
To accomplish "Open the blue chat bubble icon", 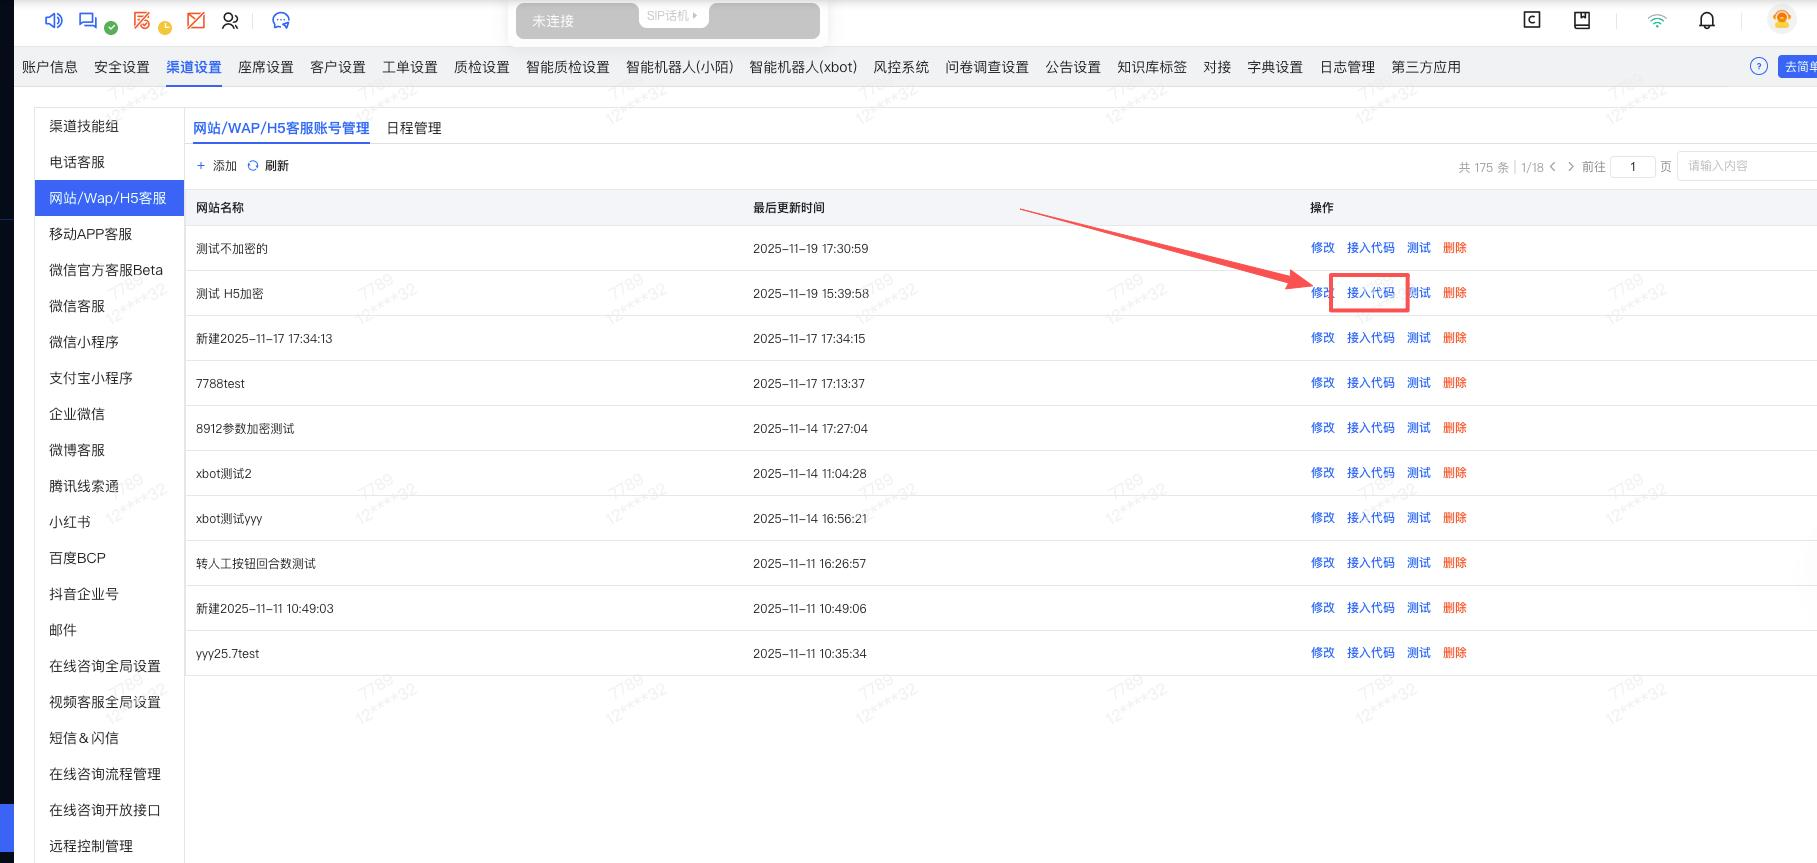I will tap(281, 20).
